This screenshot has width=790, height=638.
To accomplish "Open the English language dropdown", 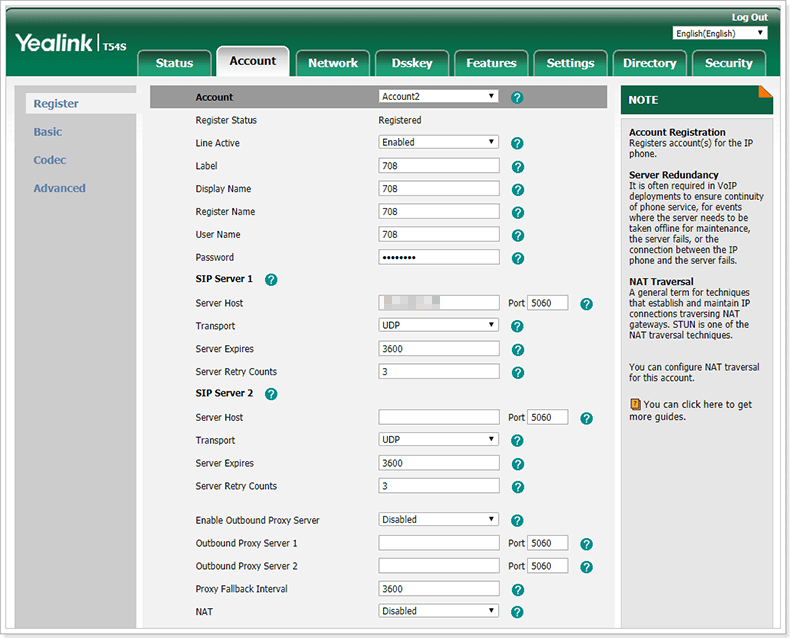I will pos(719,33).
